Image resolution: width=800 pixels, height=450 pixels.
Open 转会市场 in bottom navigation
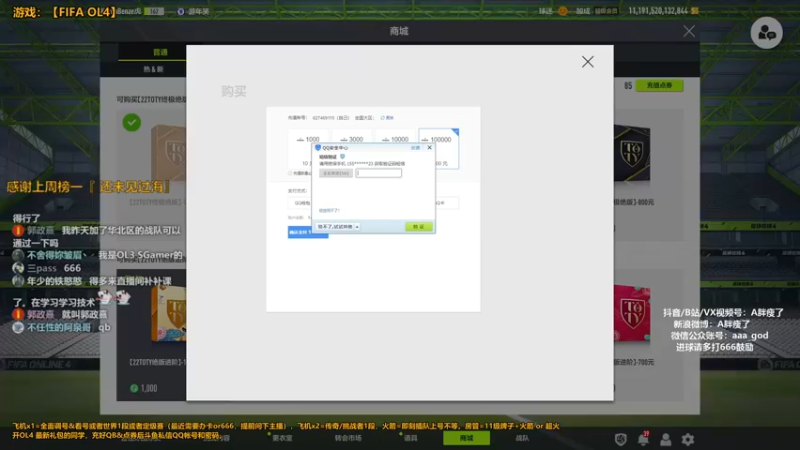(x=348, y=438)
